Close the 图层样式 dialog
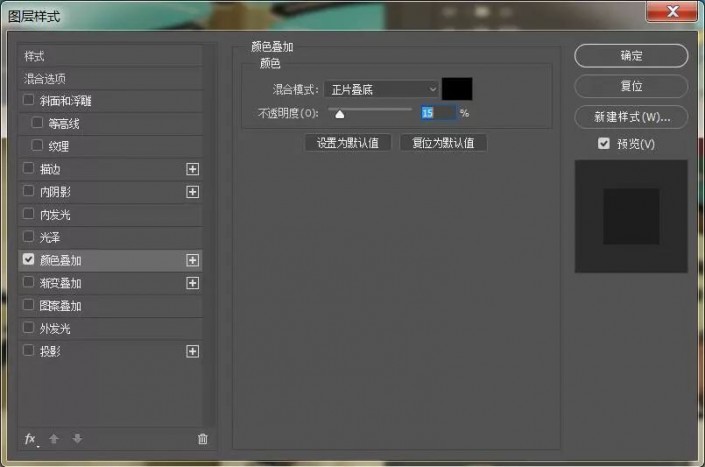 672,11
